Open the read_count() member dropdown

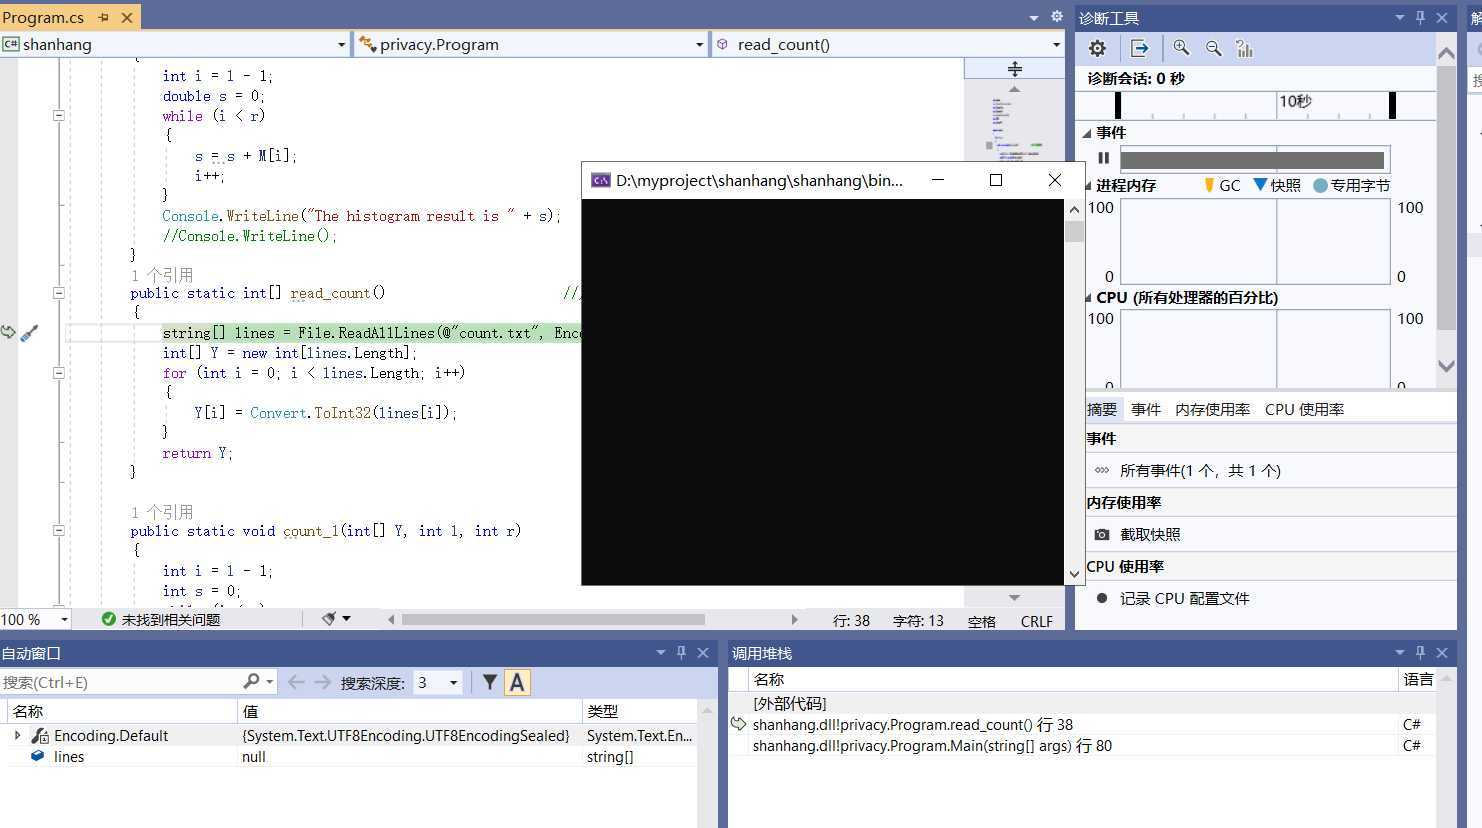[x=1056, y=44]
